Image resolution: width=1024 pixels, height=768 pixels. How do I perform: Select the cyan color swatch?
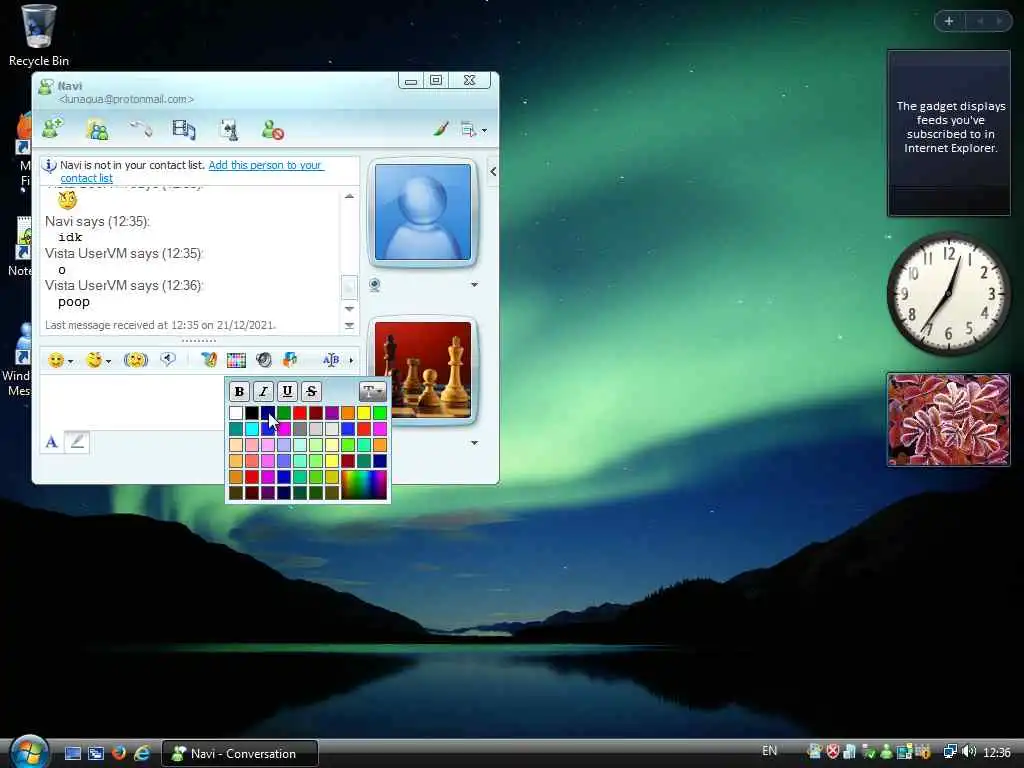pos(252,429)
